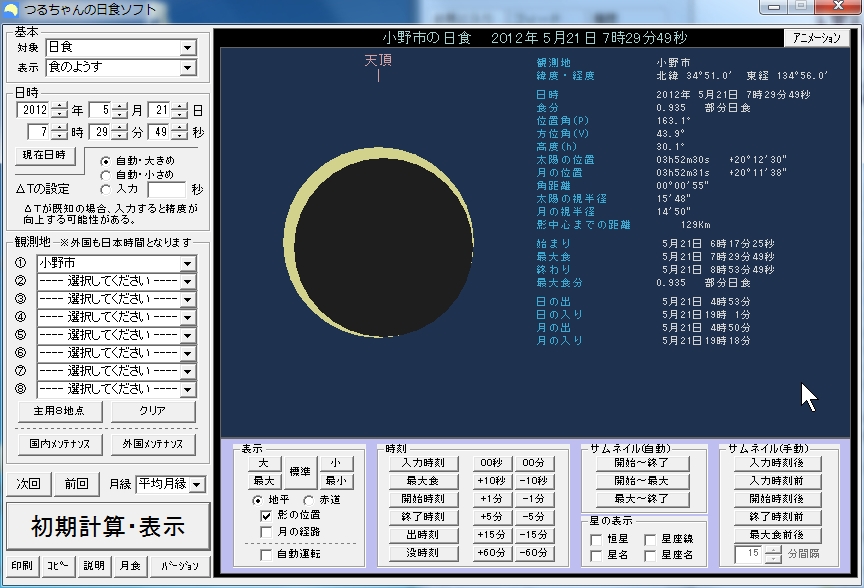This screenshot has width=864, height=588.
Task: Open 外国メンテナンス
Action: (x=153, y=444)
